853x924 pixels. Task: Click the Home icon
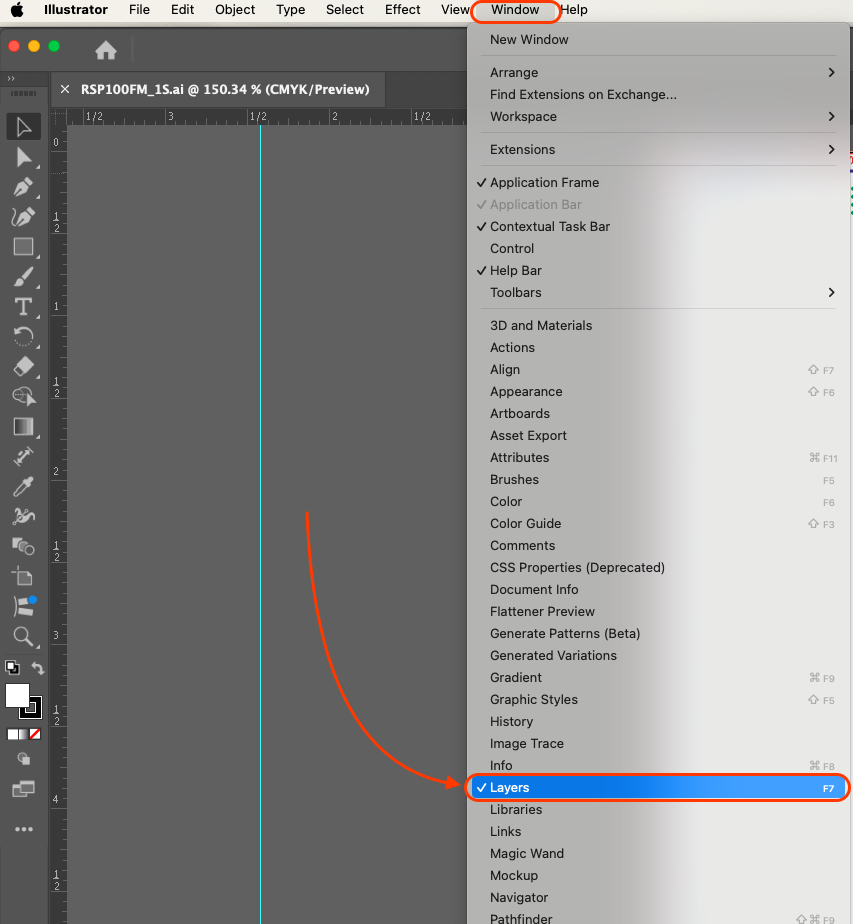pos(106,50)
